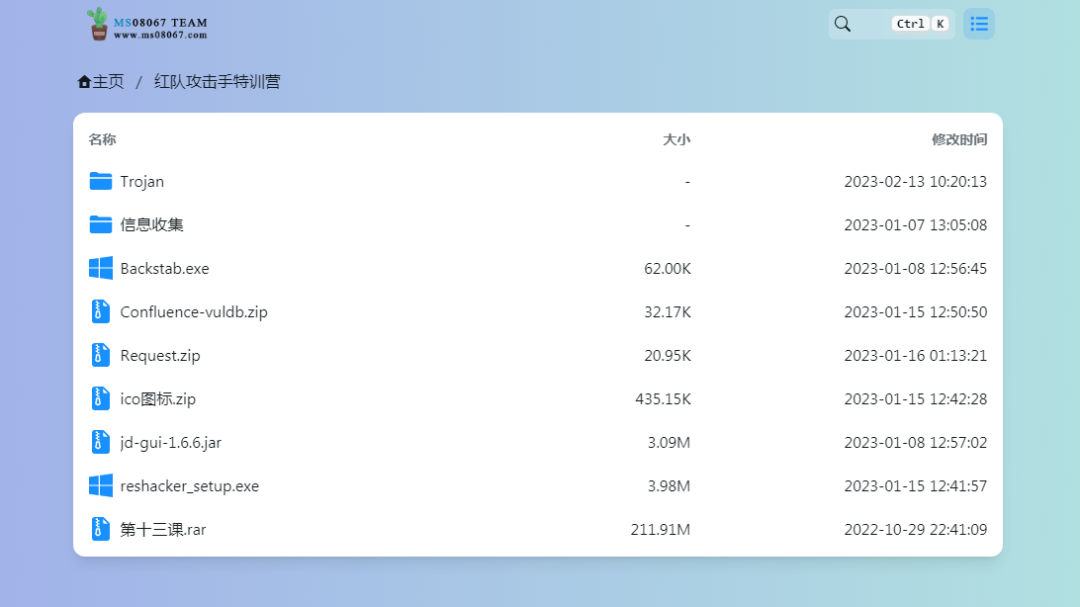Screen dimensions: 1080x607
Task: Click the date 2023-01-15 12:50:50
Action: pyautogui.click(x=915, y=312)
